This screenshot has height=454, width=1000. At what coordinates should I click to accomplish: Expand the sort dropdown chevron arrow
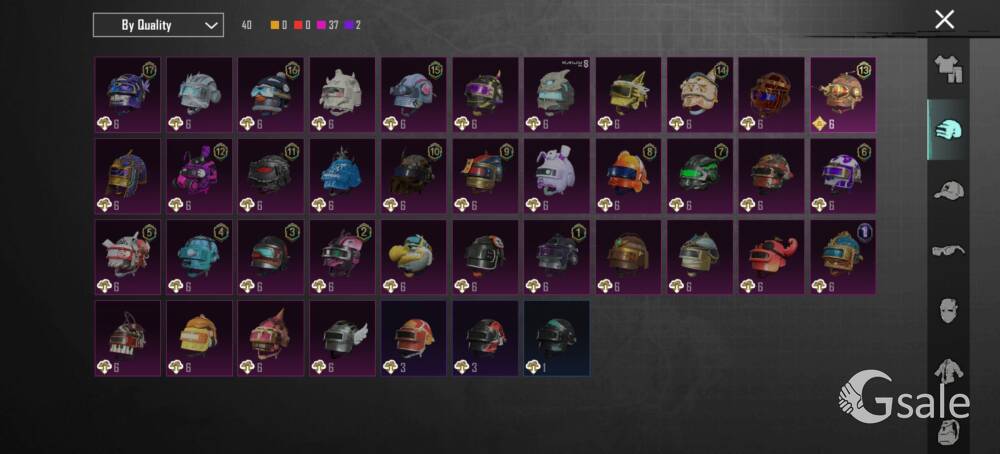[211, 26]
